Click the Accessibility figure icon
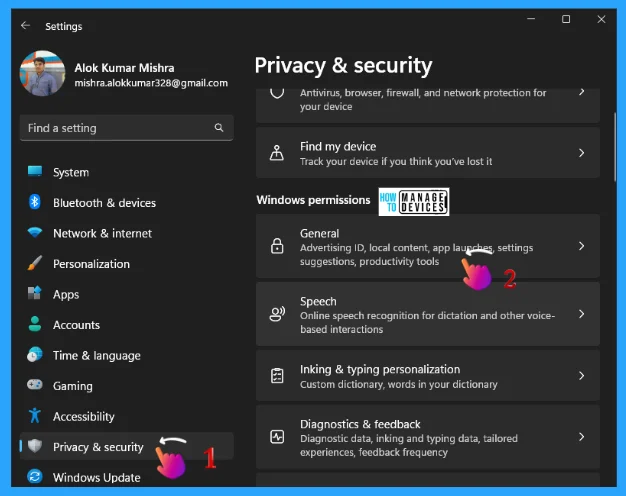This screenshot has width=626, height=496. coord(35,416)
